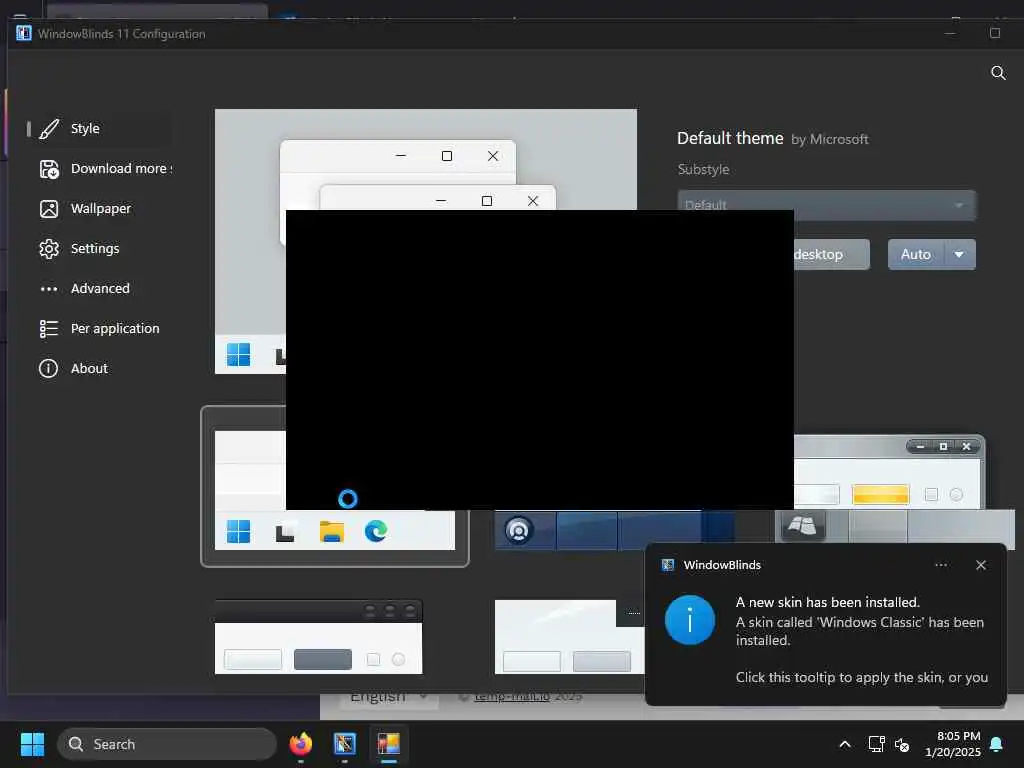
Task: Click the muted volume tray icon
Action: click(902, 744)
